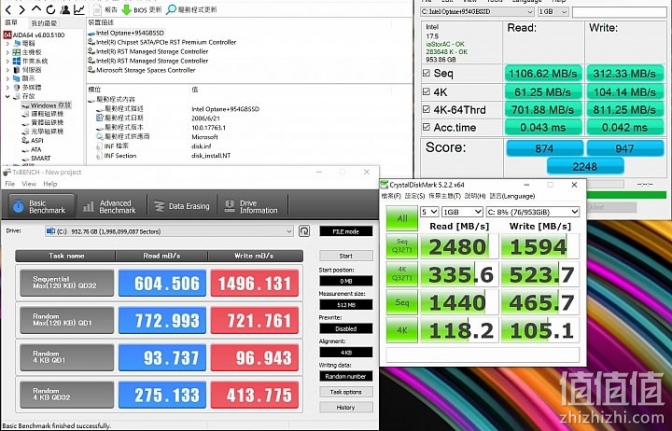Click the 伺服器 server icon in tree
672x431 pixels.
click(17, 70)
